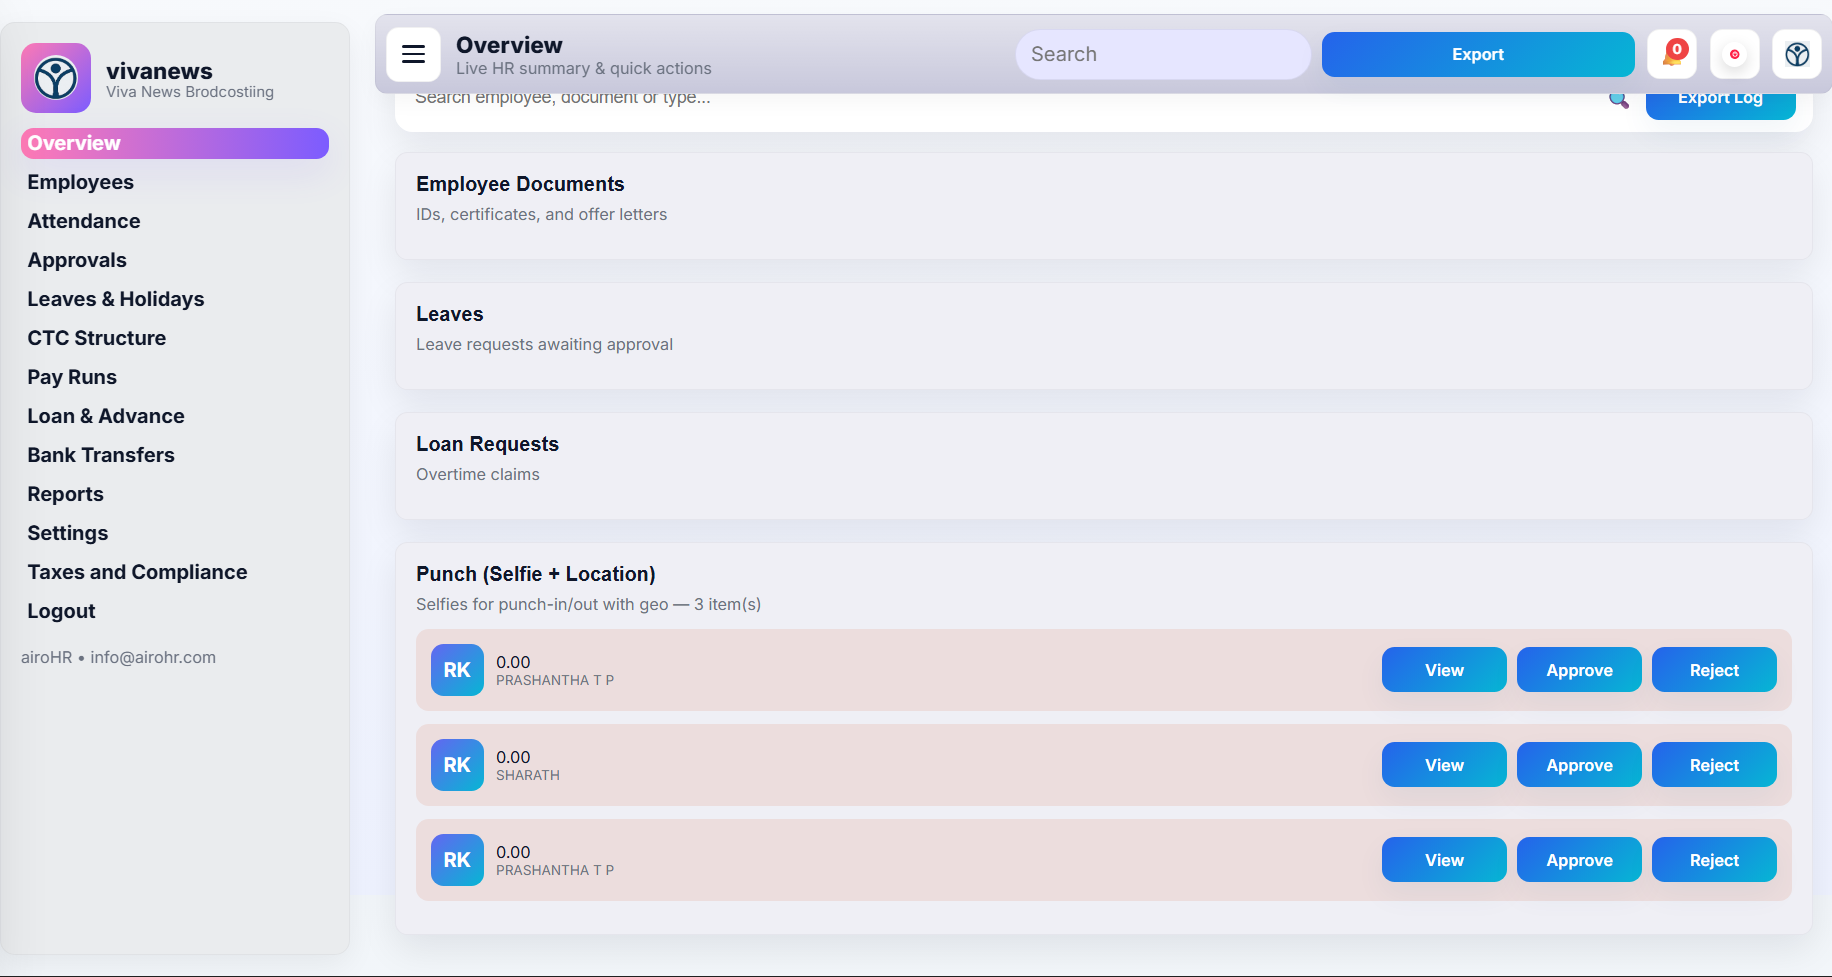1832x977 pixels.
Task: Open the notification bell
Action: [x=1672, y=55]
